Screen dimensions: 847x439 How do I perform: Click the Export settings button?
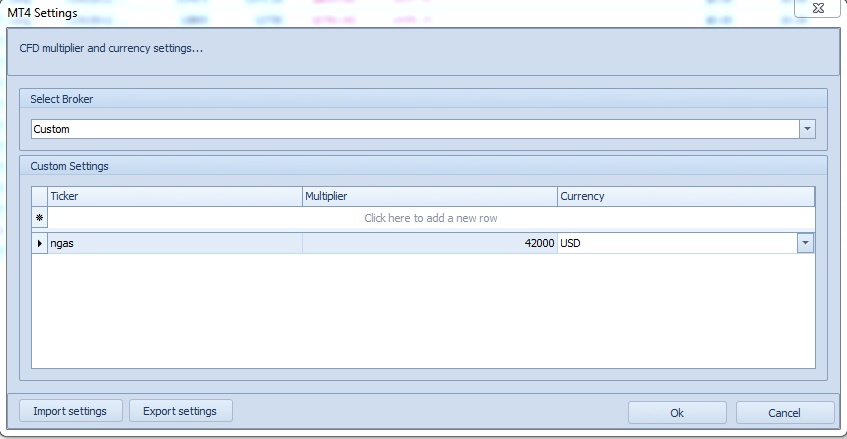180,411
